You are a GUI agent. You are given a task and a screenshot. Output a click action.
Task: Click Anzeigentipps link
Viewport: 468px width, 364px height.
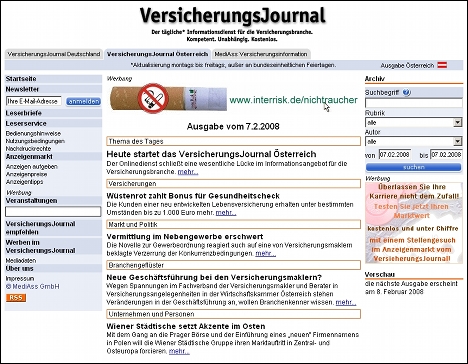coord(24,182)
